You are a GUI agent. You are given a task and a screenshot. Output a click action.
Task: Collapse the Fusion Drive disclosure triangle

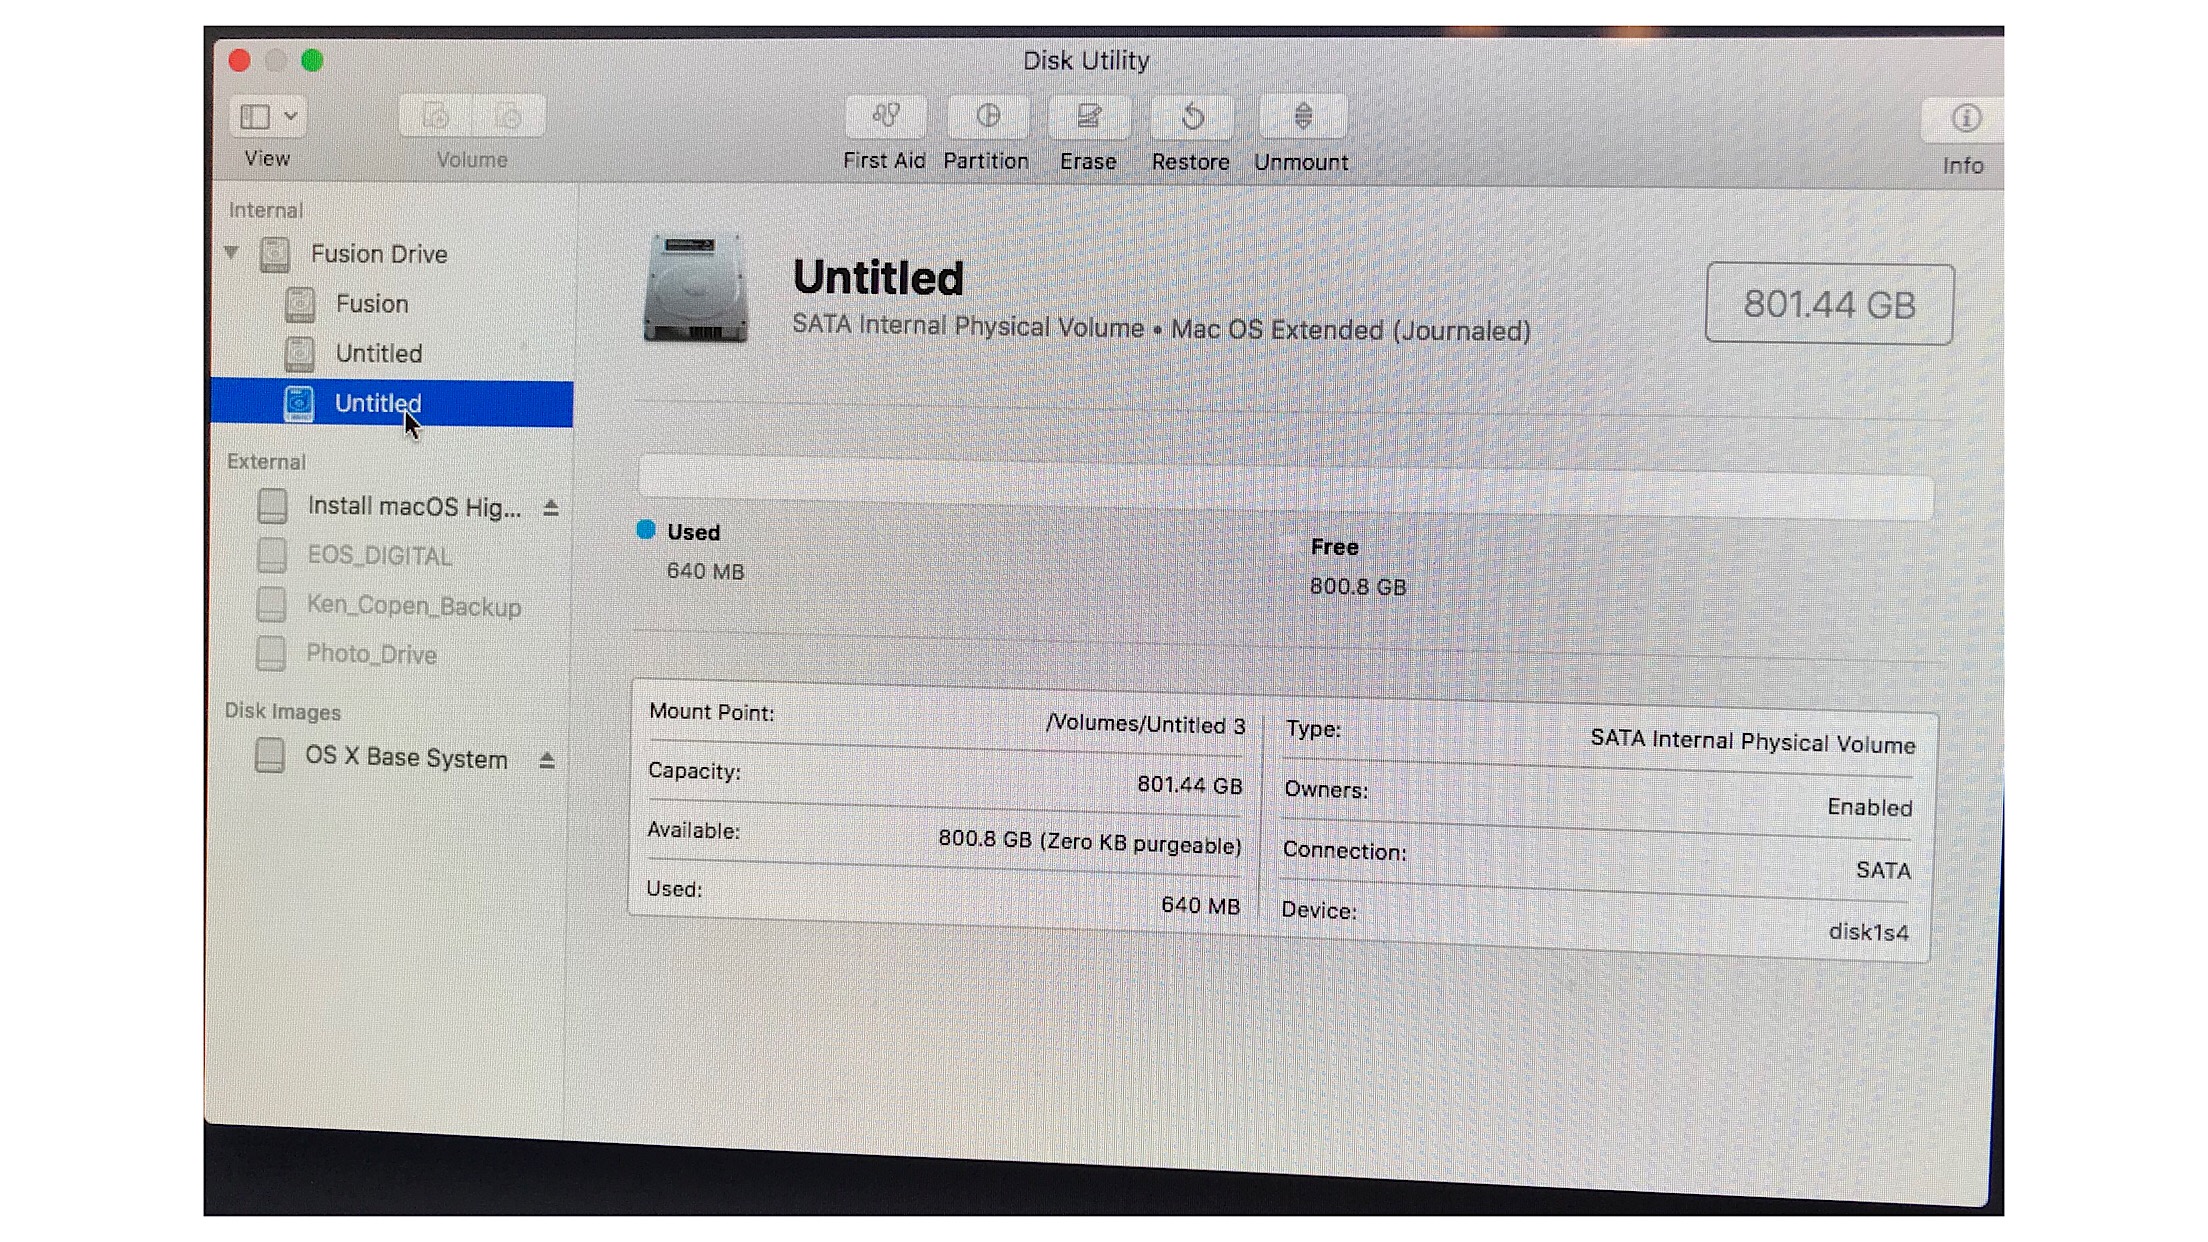click(232, 252)
